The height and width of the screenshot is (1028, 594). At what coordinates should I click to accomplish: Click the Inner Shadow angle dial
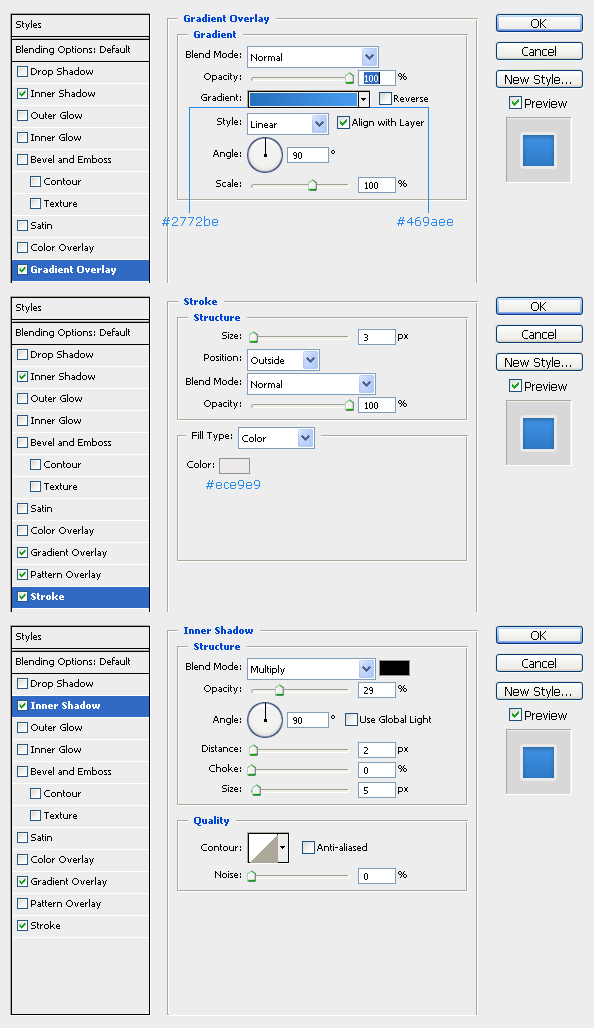tap(265, 719)
